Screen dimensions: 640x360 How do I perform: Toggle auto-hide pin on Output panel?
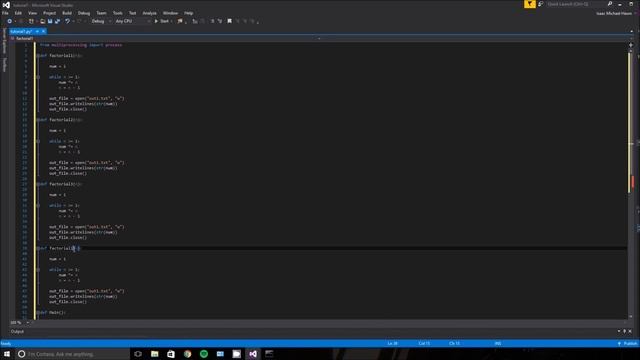pyautogui.click(x=624, y=331)
